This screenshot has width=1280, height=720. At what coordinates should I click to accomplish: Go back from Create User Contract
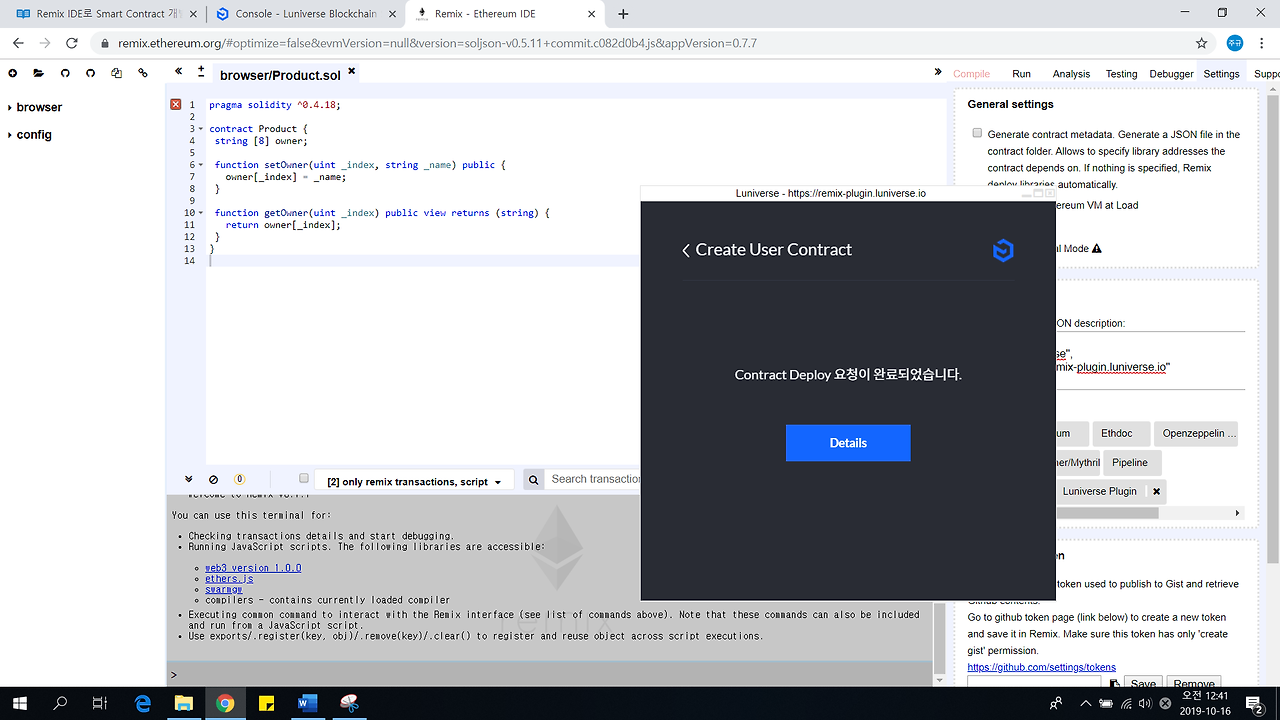pyautogui.click(x=686, y=250)
